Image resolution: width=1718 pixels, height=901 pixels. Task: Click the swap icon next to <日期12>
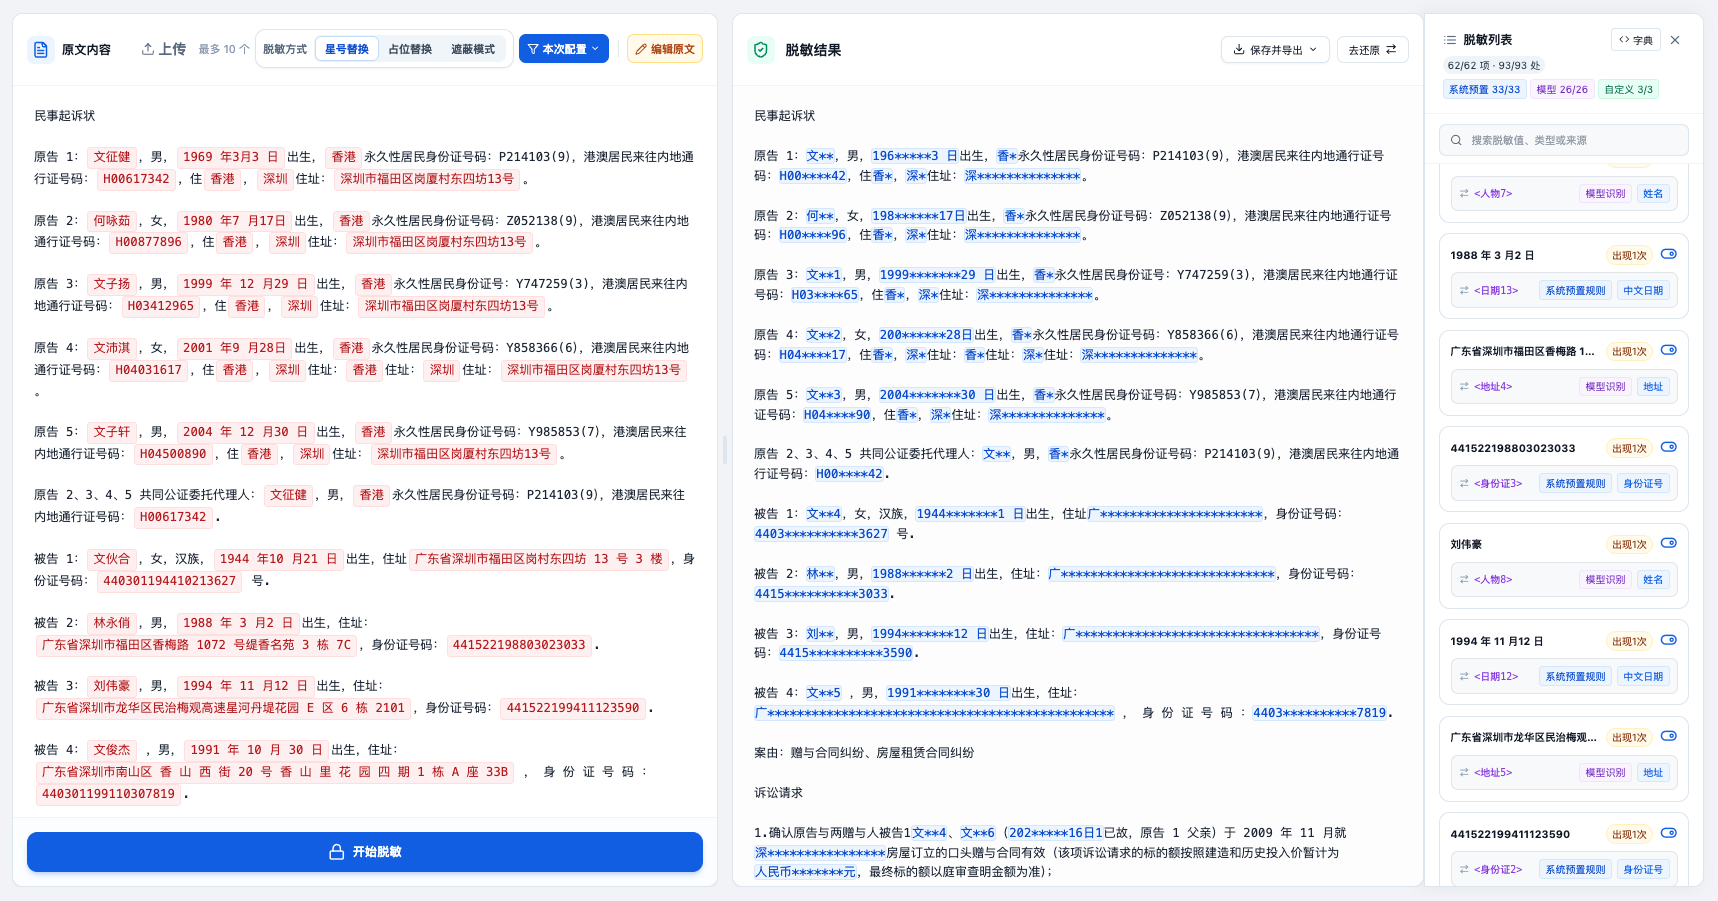pos(1464,676)
